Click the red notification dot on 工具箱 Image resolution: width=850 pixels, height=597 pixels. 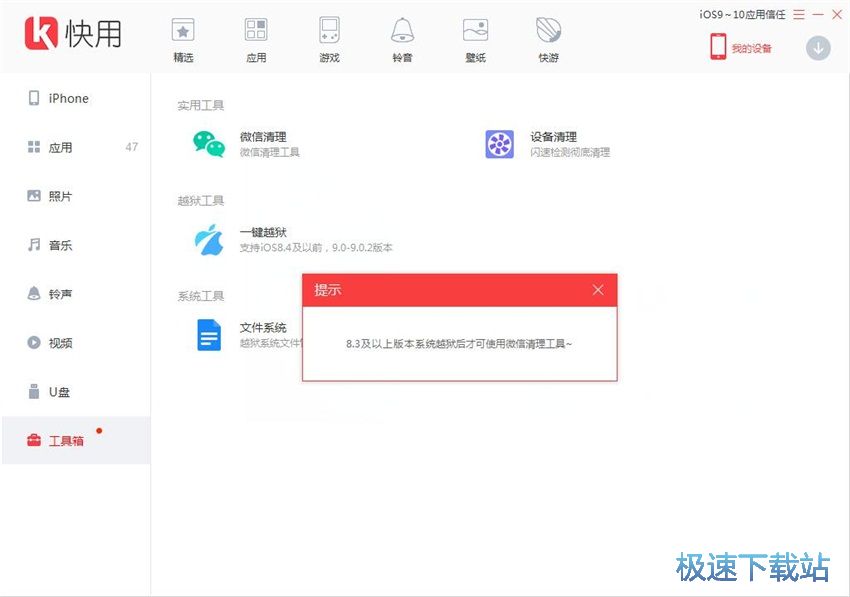[x=99, y=431]
